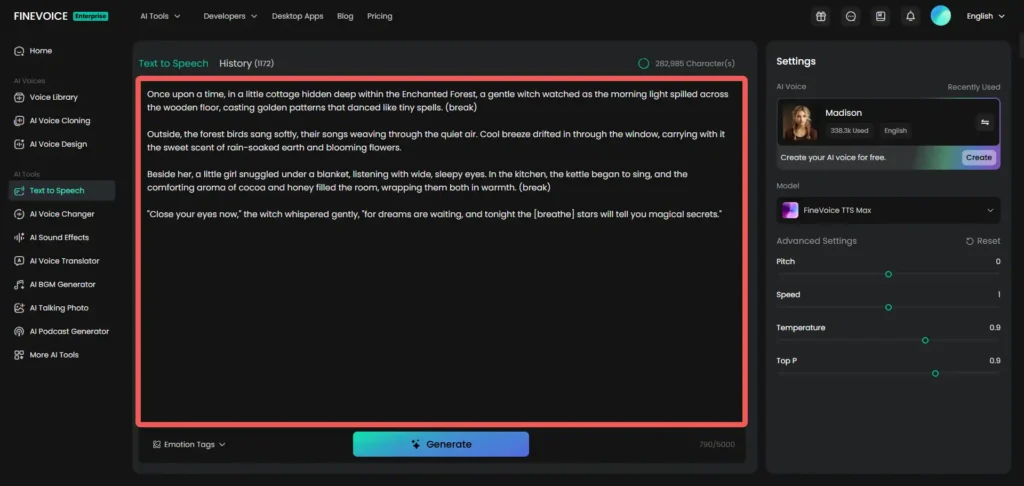Click the Create AI voice button
The height and width of the screenshot is (486, 1024).
coord(978,157)
